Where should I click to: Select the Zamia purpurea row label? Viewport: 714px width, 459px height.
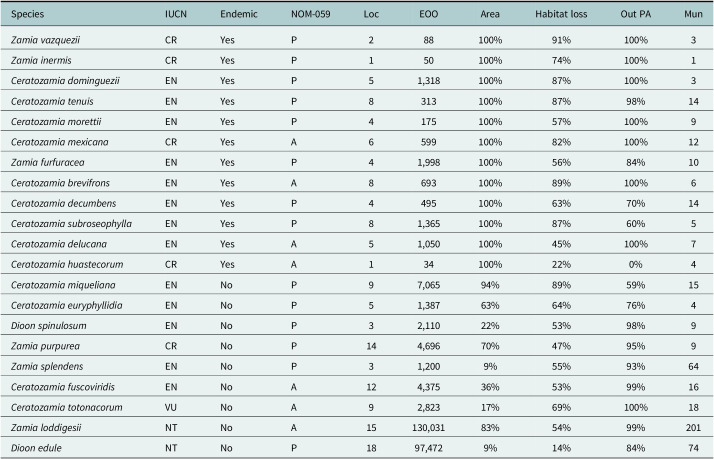click(x=45, y=346)
